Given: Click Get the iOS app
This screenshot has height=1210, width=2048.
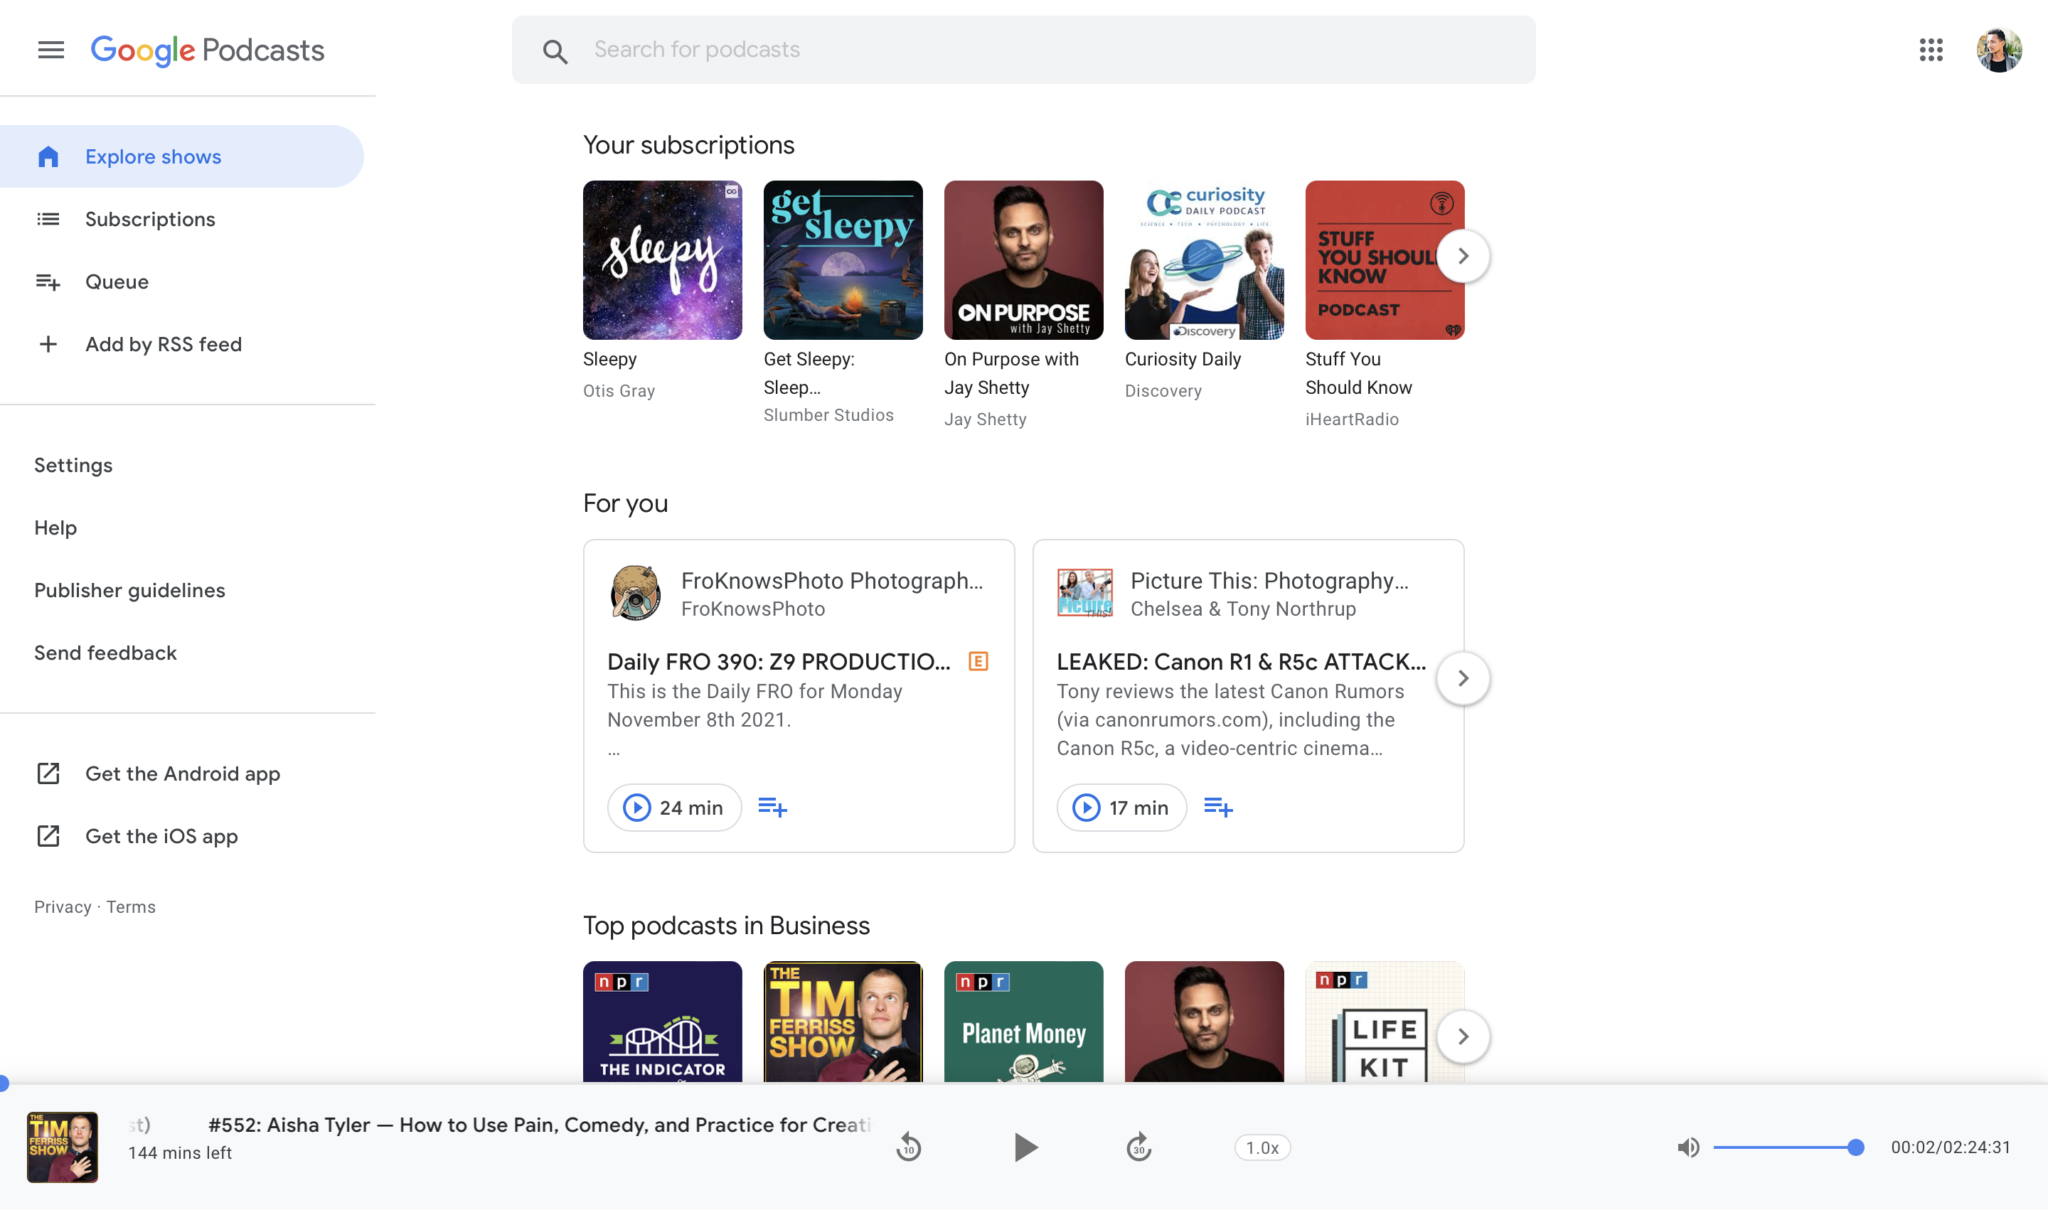Looking at the screenshot, I should [162, 836].
